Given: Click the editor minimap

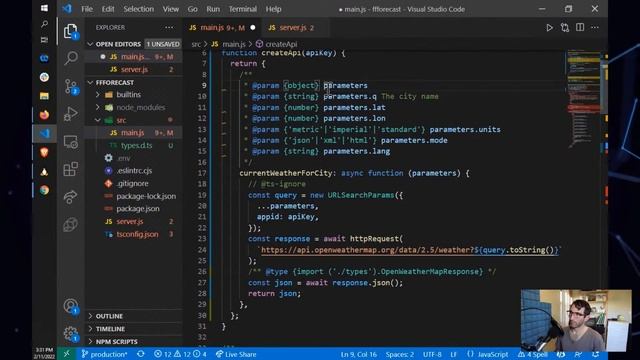Looking at the screenshot, I should tap(583, 98).
